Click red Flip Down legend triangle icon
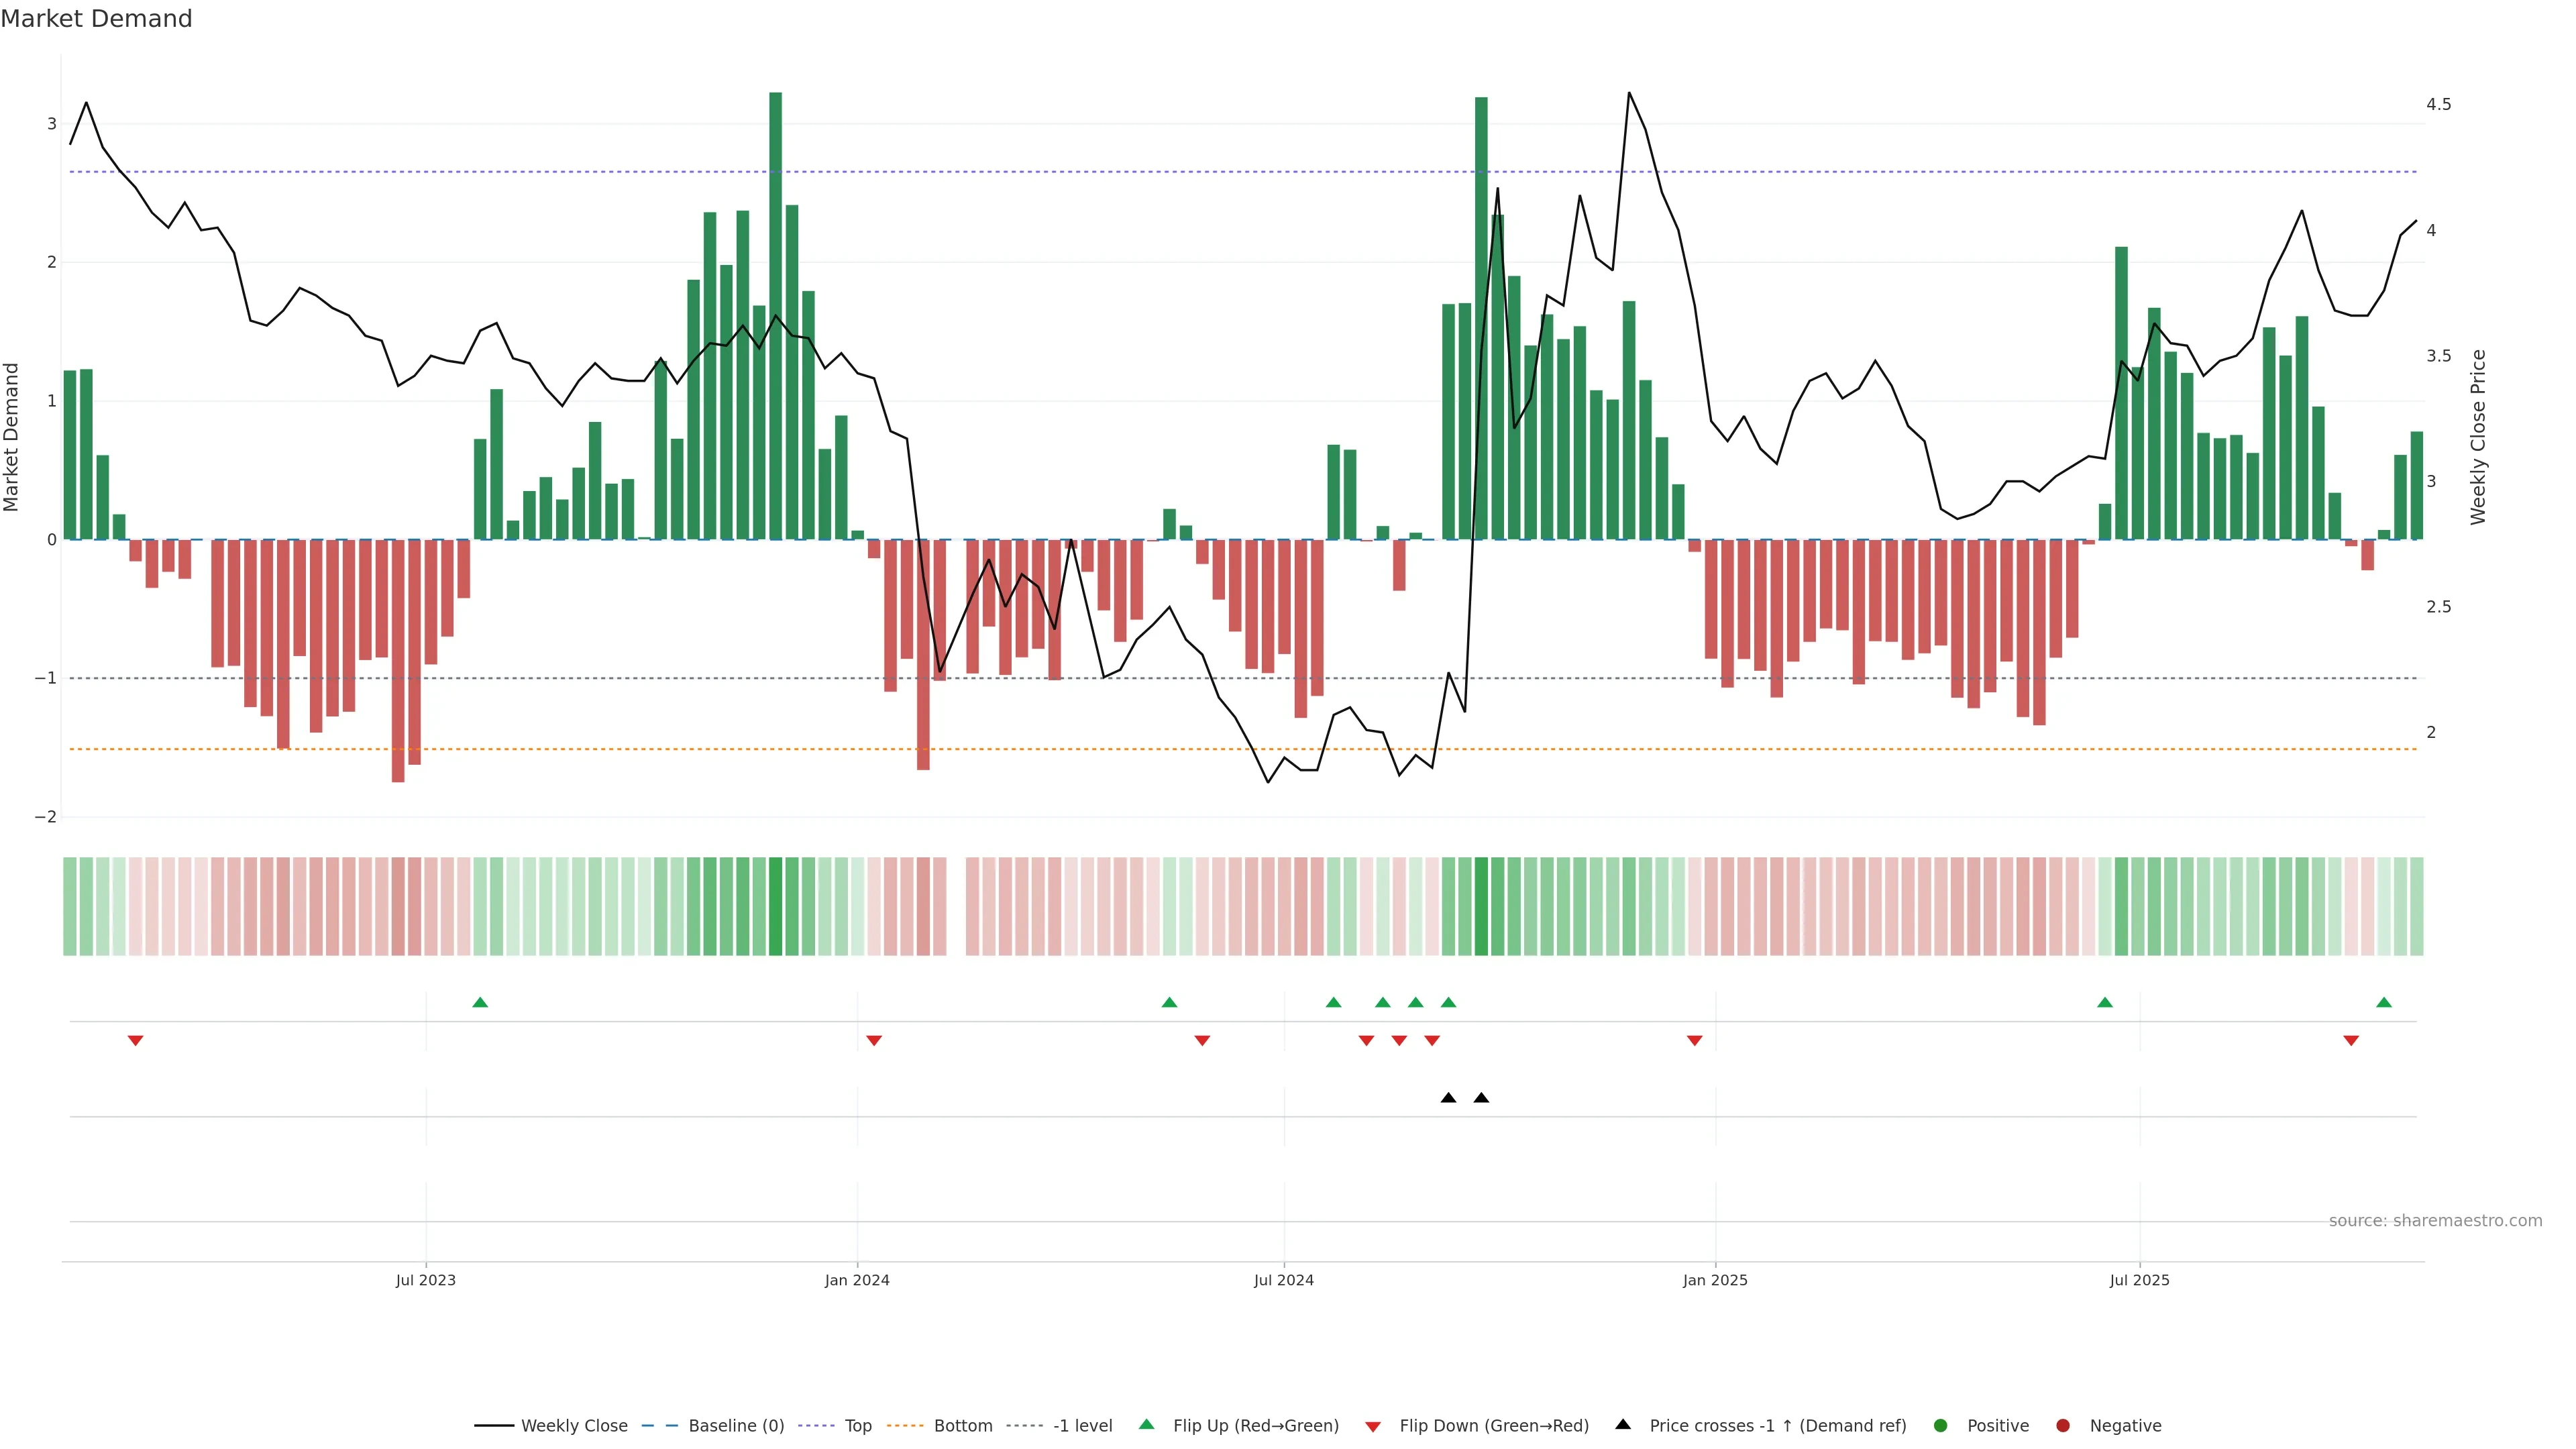Viewport: 2576px width, 1449px height. pos(1373,1426)
